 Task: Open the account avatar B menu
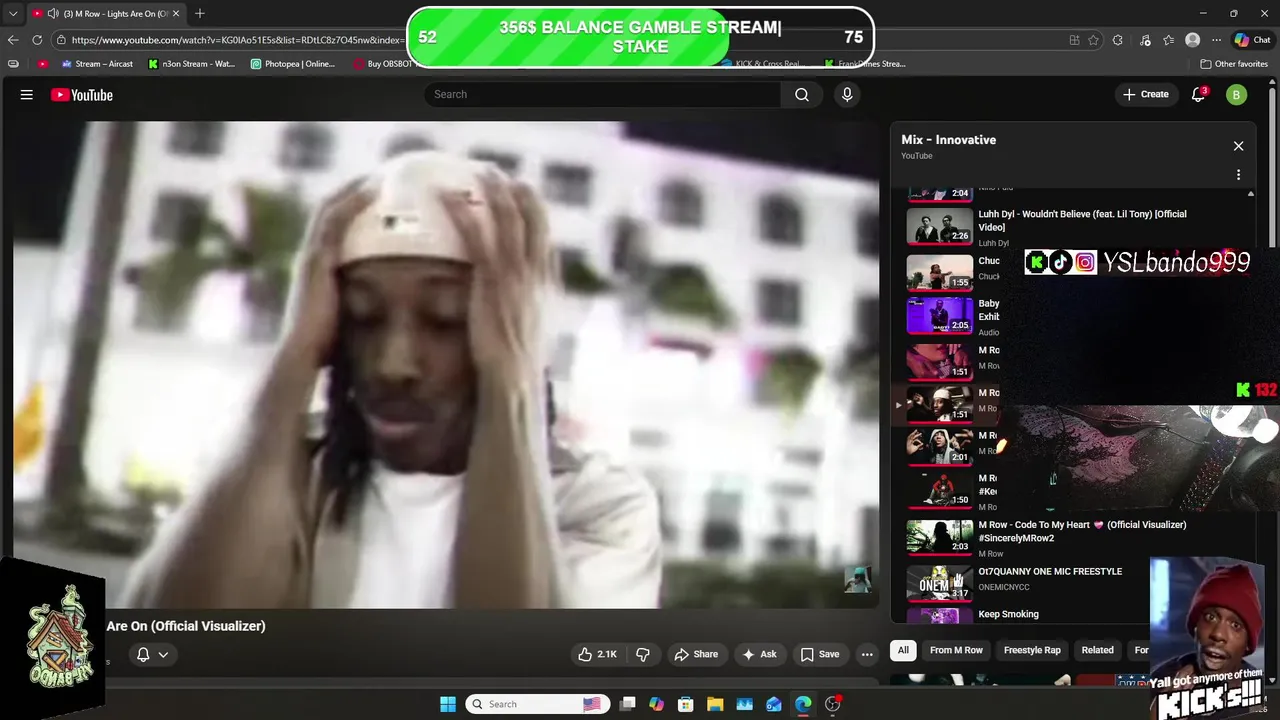pyautogui.click(x=1237, y=94)
